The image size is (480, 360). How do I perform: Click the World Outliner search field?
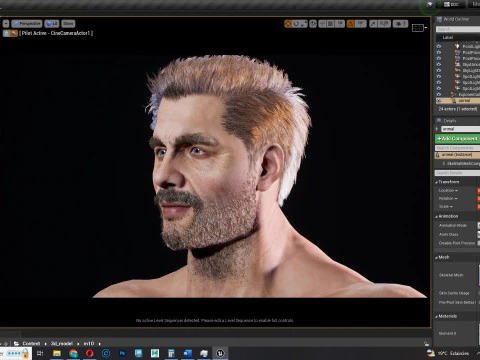click(x=458, y=29)
